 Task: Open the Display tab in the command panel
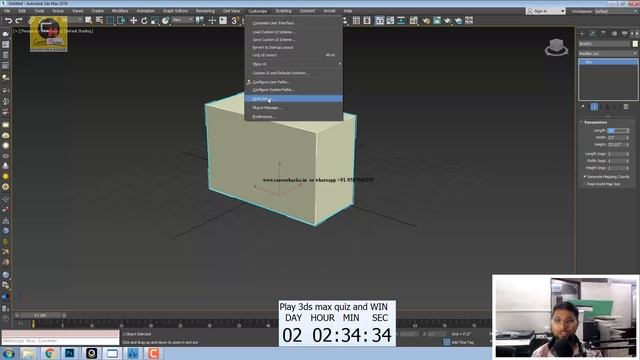[x=624, y=33]
